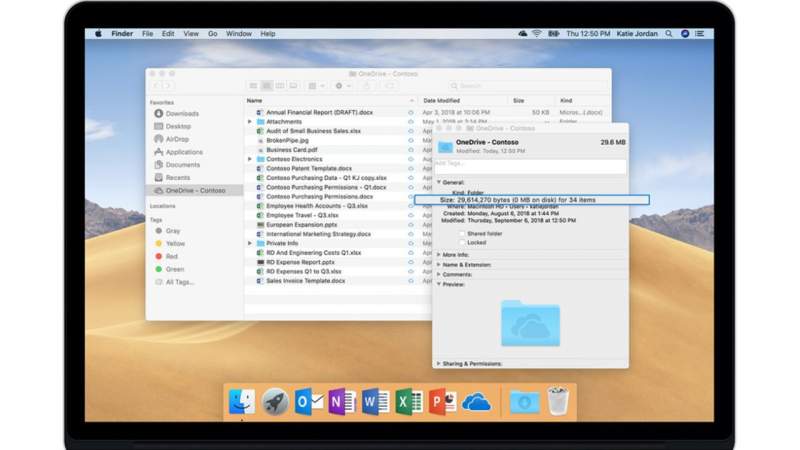Expand the Contoso Electronics folder
This screenshot has height=450, width=800.
249,159
